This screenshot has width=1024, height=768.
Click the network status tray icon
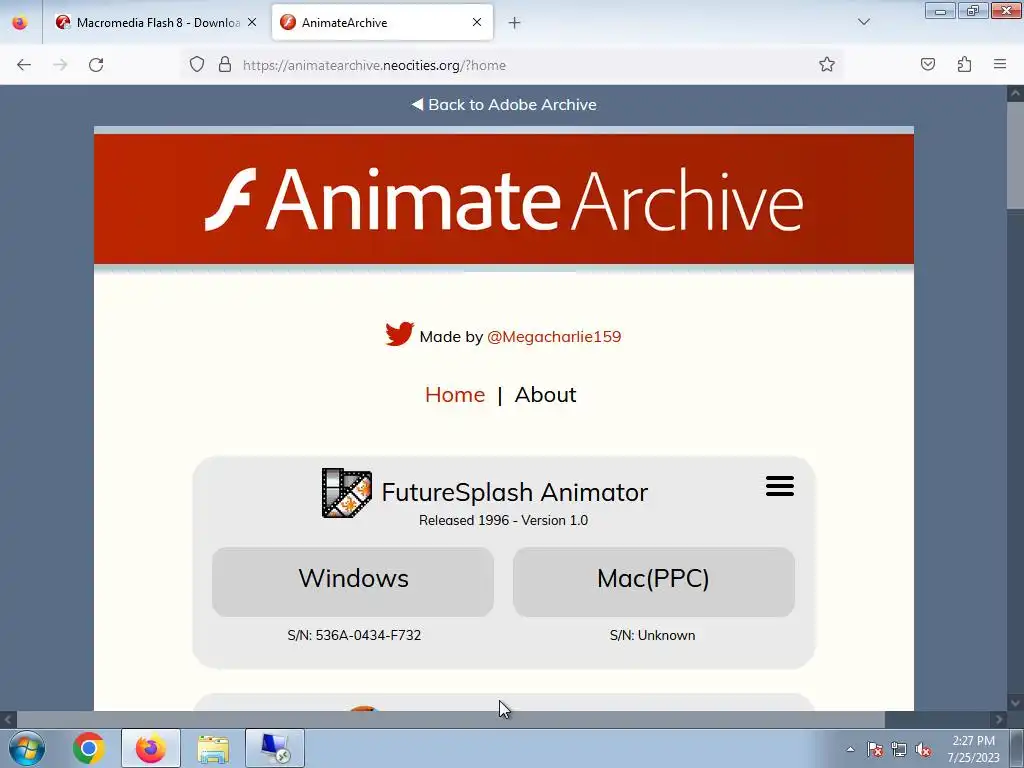[899, 750]
